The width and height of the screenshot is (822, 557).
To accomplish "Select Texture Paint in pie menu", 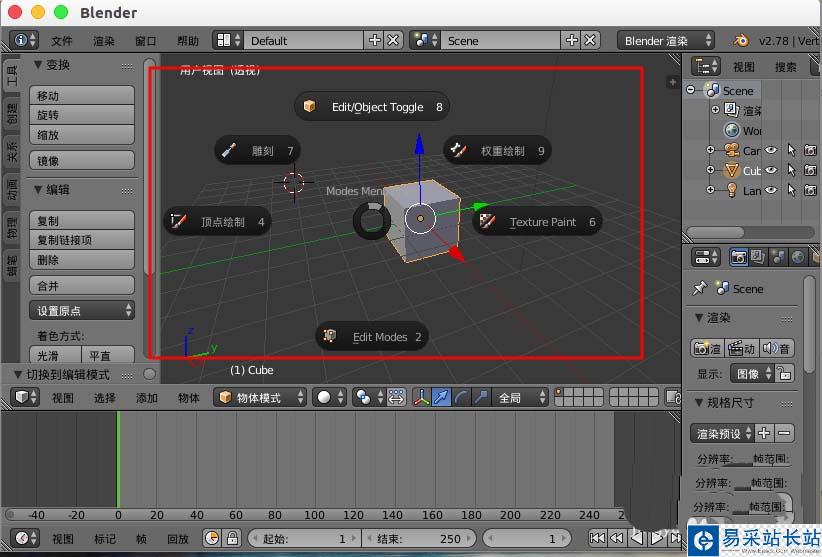I will click(x=537, y=222).
